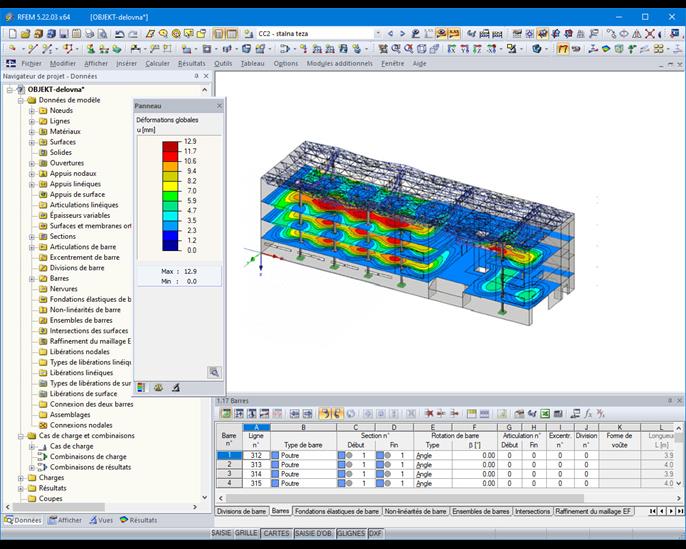Click the blue 3D rendering cube icon
This screenshot has width=686, height=549.
(537, 49)
